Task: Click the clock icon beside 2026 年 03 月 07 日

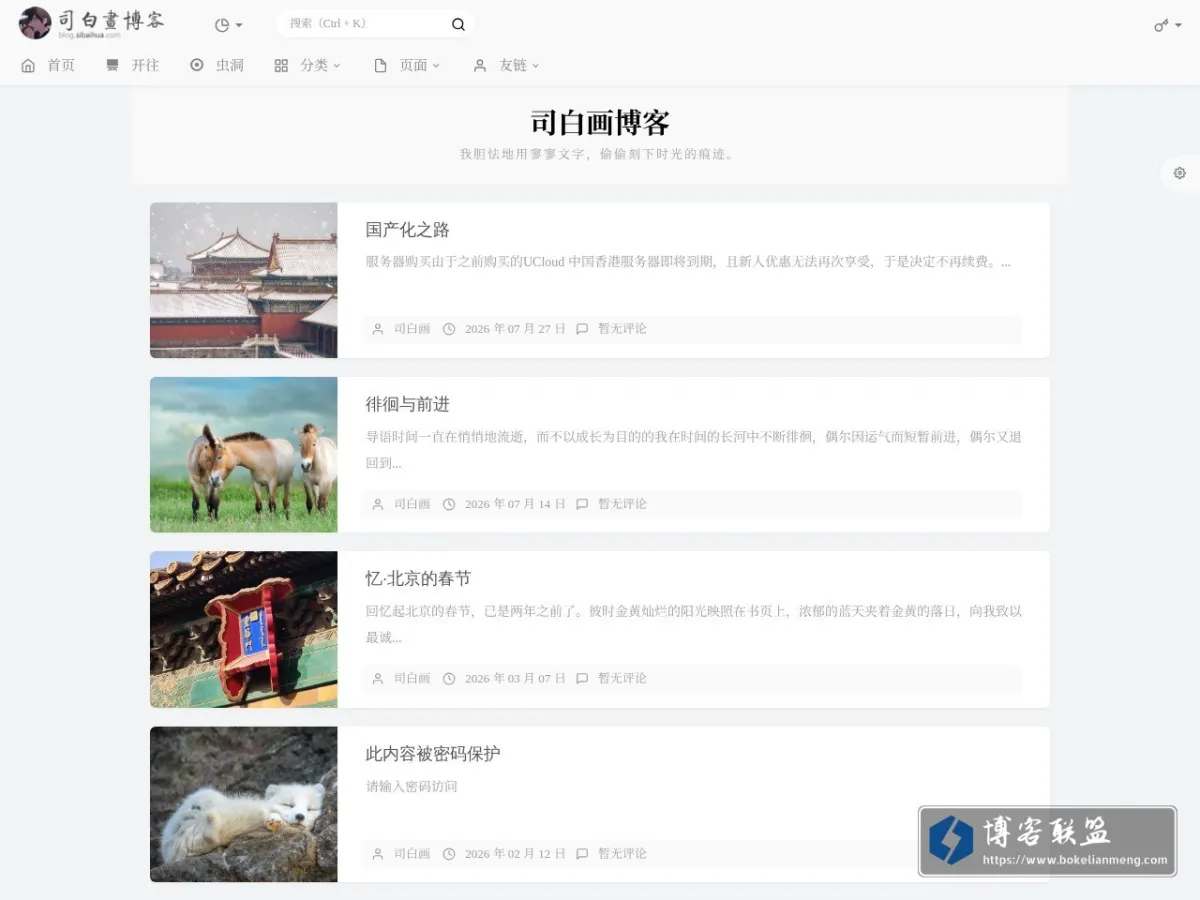Action: click(449, 679)
